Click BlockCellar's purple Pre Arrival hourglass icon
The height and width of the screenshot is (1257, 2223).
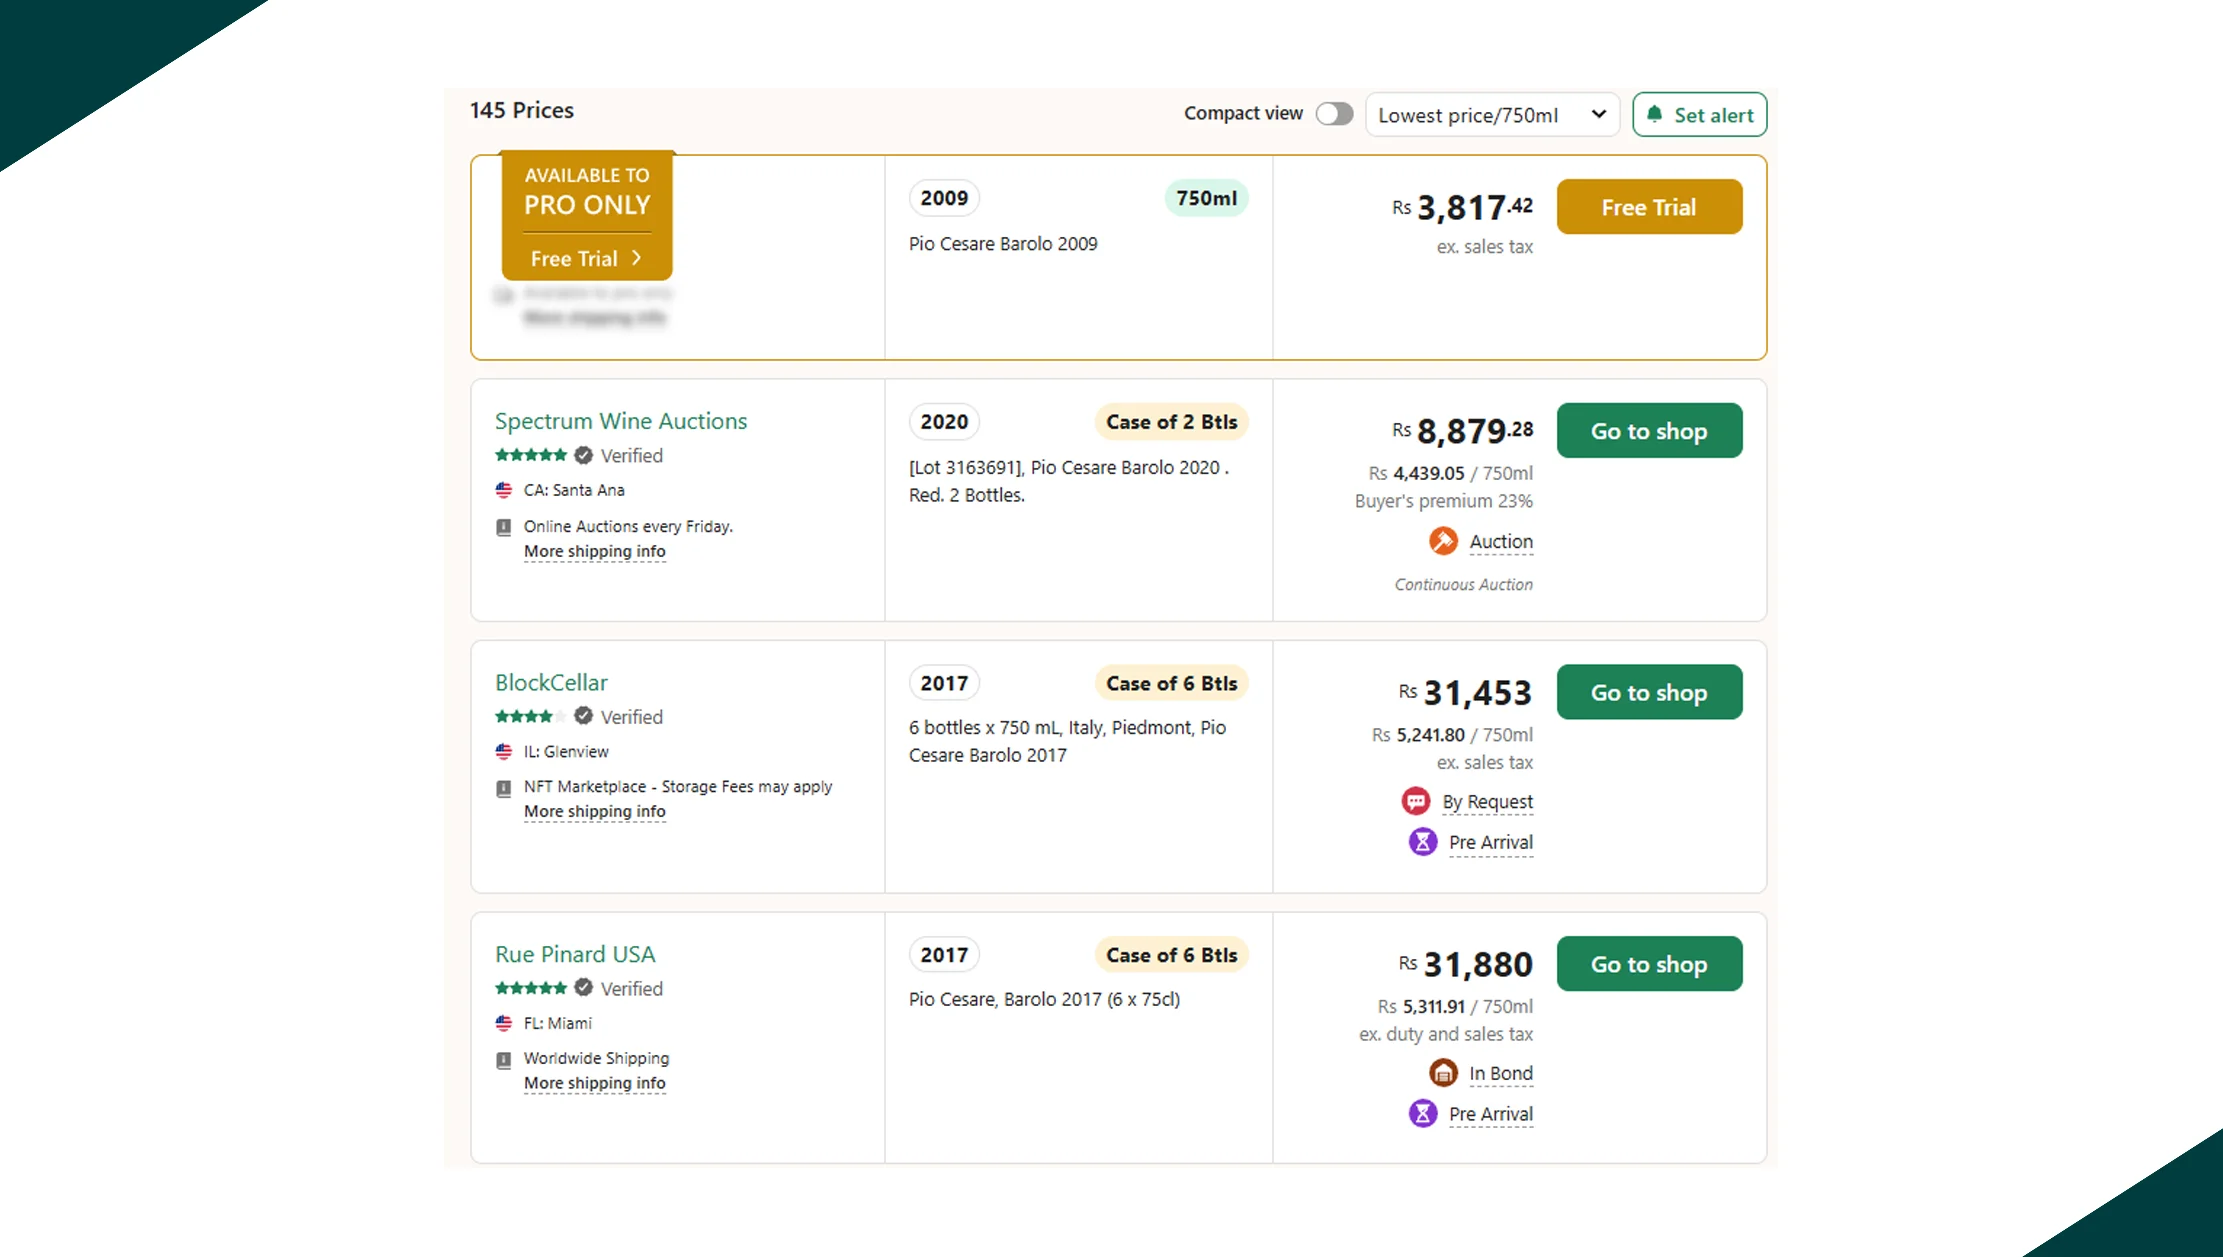click(1423, 842)
